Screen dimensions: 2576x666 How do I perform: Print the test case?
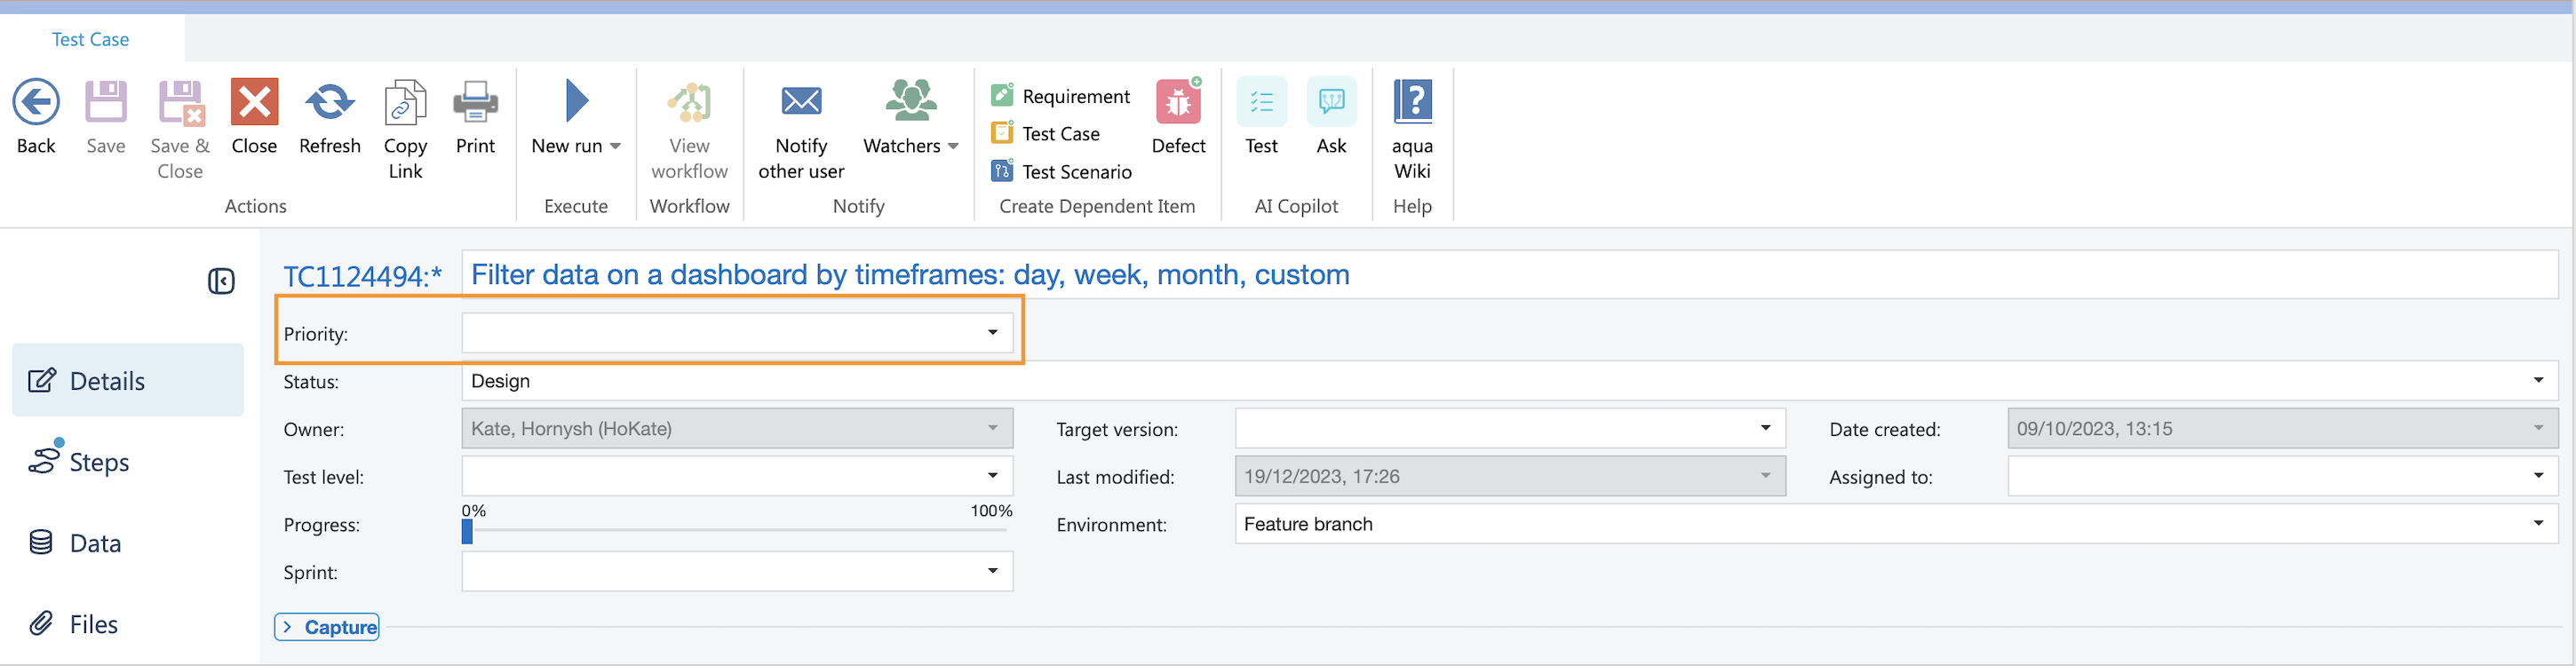[x=475, y=102]
